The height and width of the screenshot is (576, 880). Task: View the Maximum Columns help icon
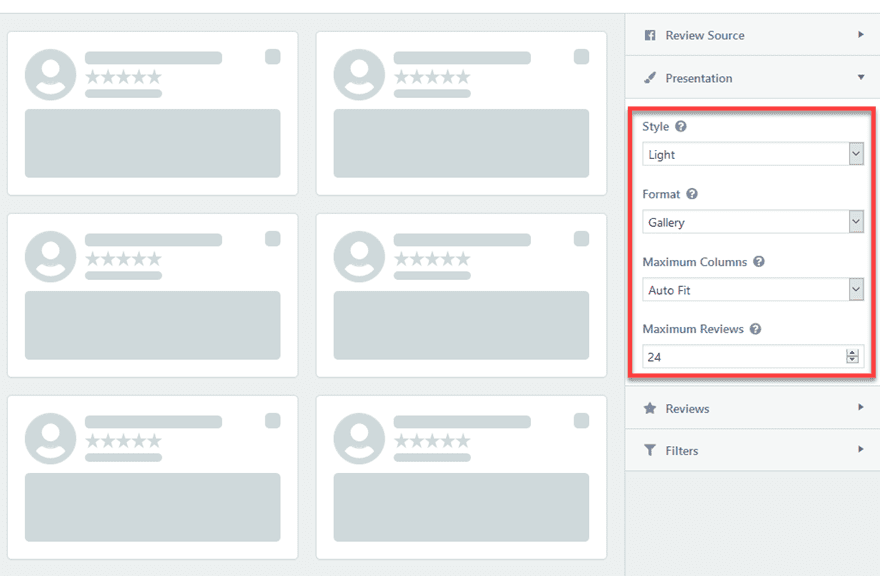pos(758,261)
